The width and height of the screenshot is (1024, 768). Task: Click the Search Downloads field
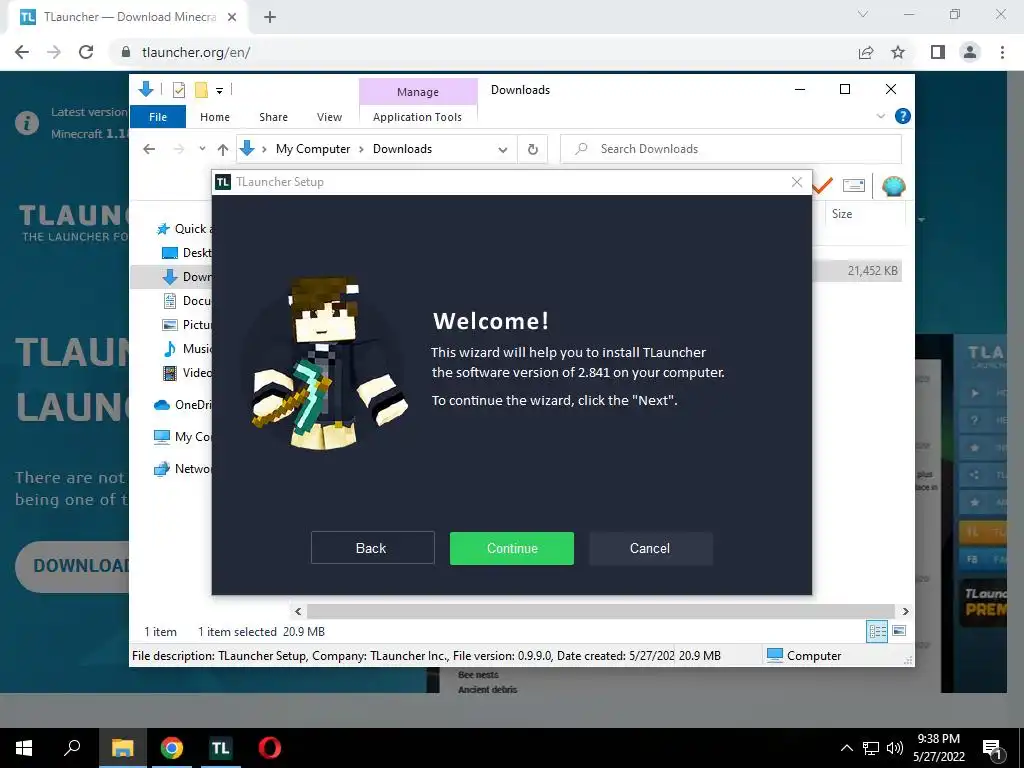731,149
